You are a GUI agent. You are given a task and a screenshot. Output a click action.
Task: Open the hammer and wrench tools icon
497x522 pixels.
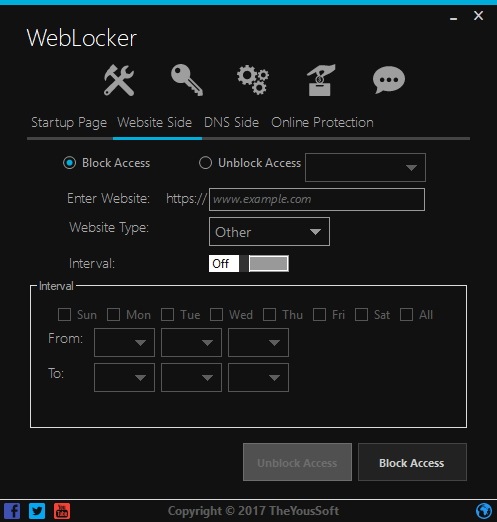(x=119, y=80)
